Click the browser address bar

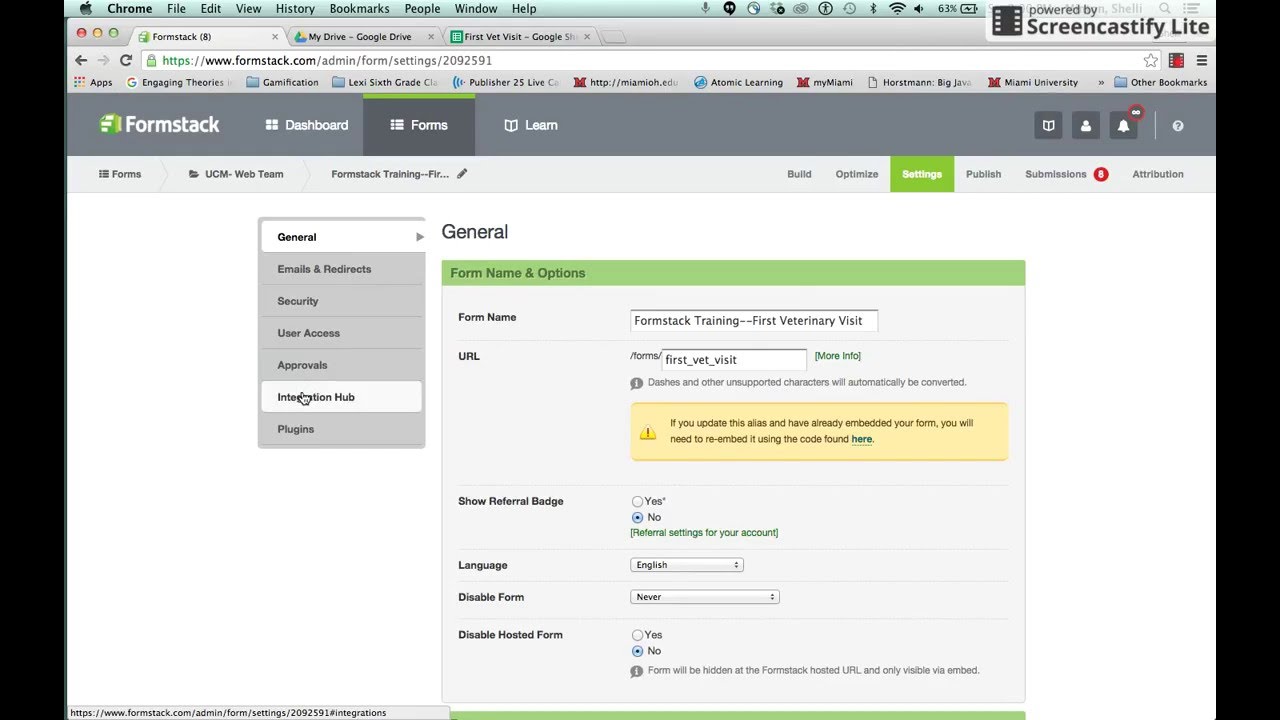(640, 60)
